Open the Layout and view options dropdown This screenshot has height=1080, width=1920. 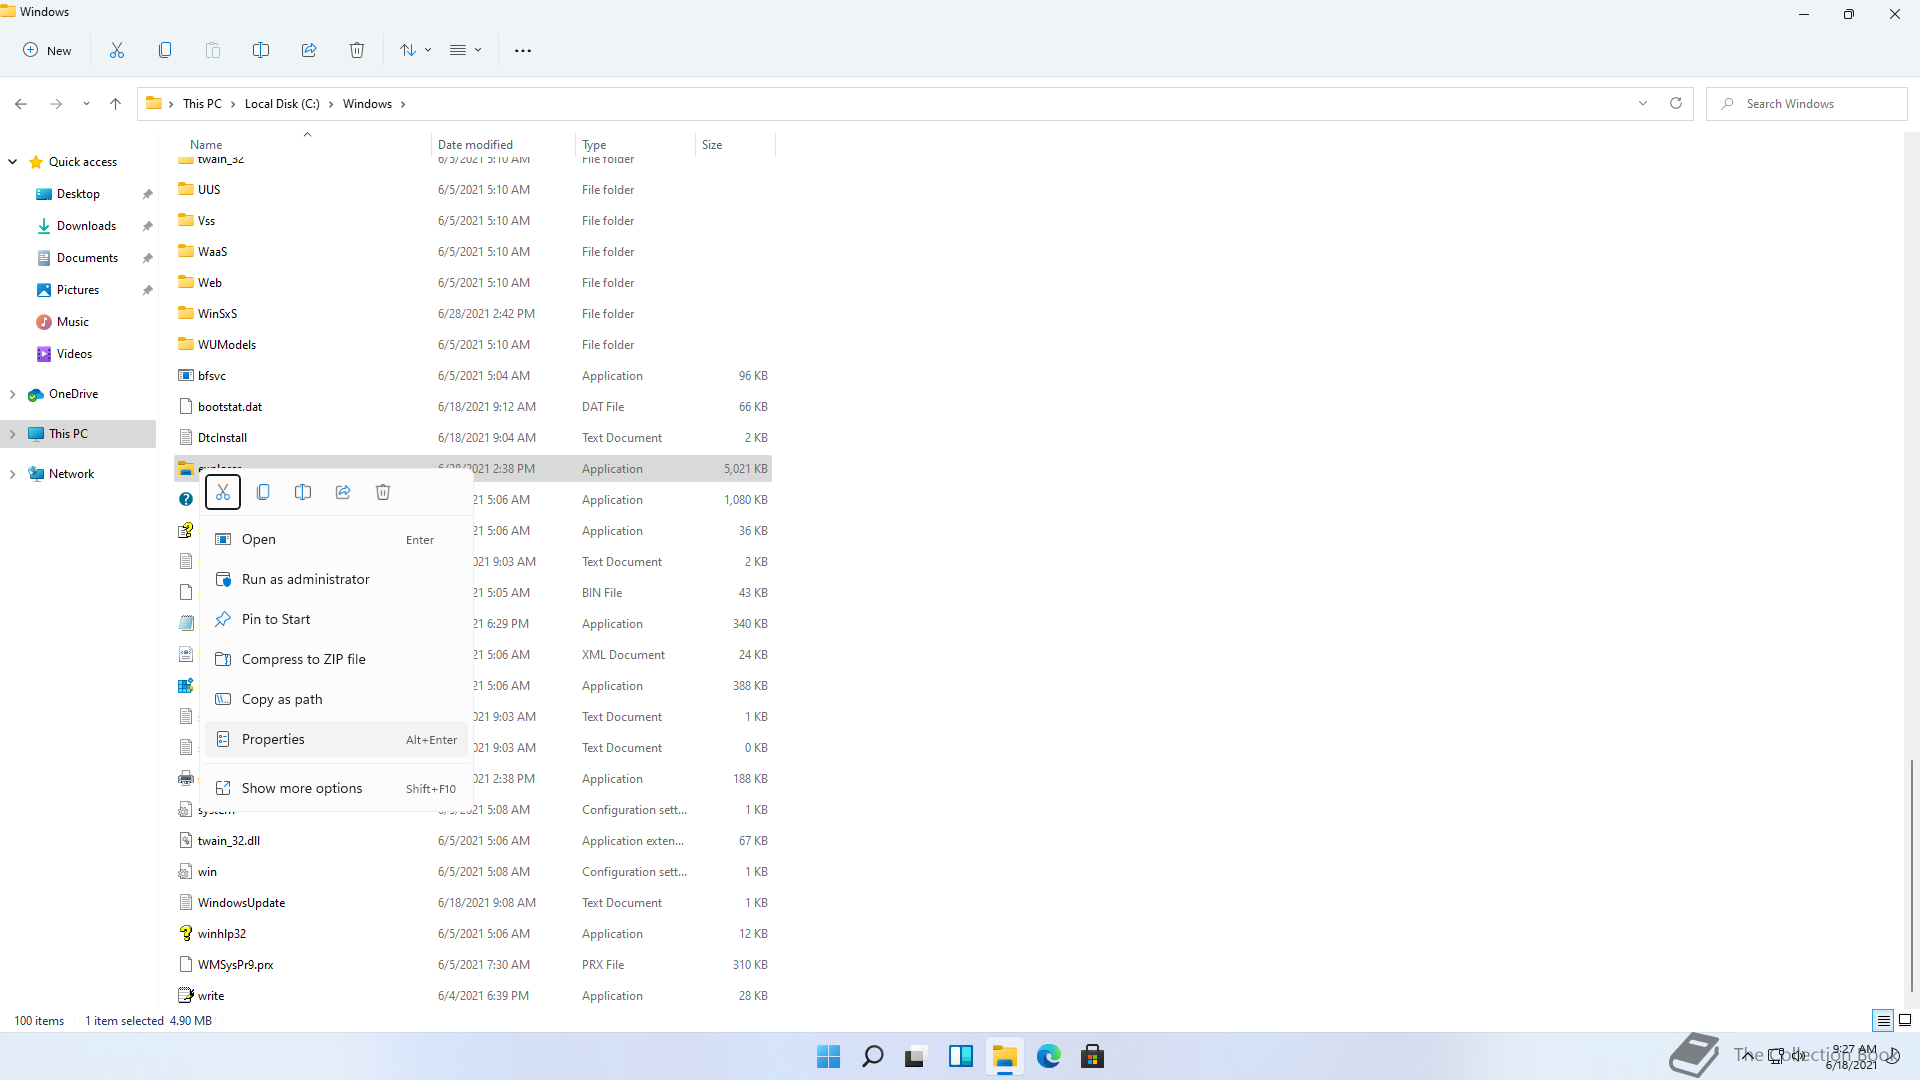pyautogui.click(x=465, y=50)
